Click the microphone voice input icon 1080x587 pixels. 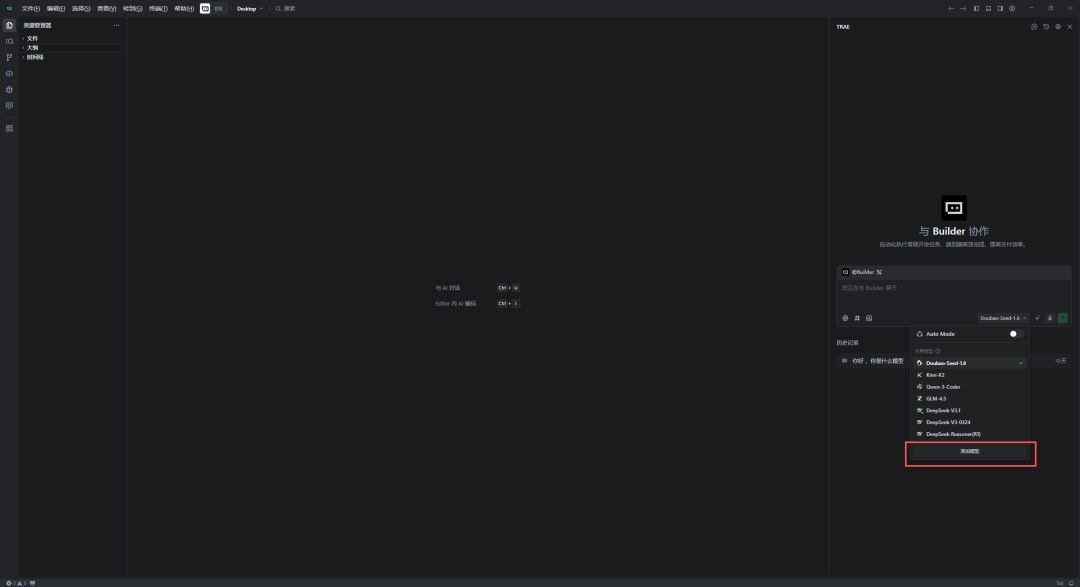1050,318
